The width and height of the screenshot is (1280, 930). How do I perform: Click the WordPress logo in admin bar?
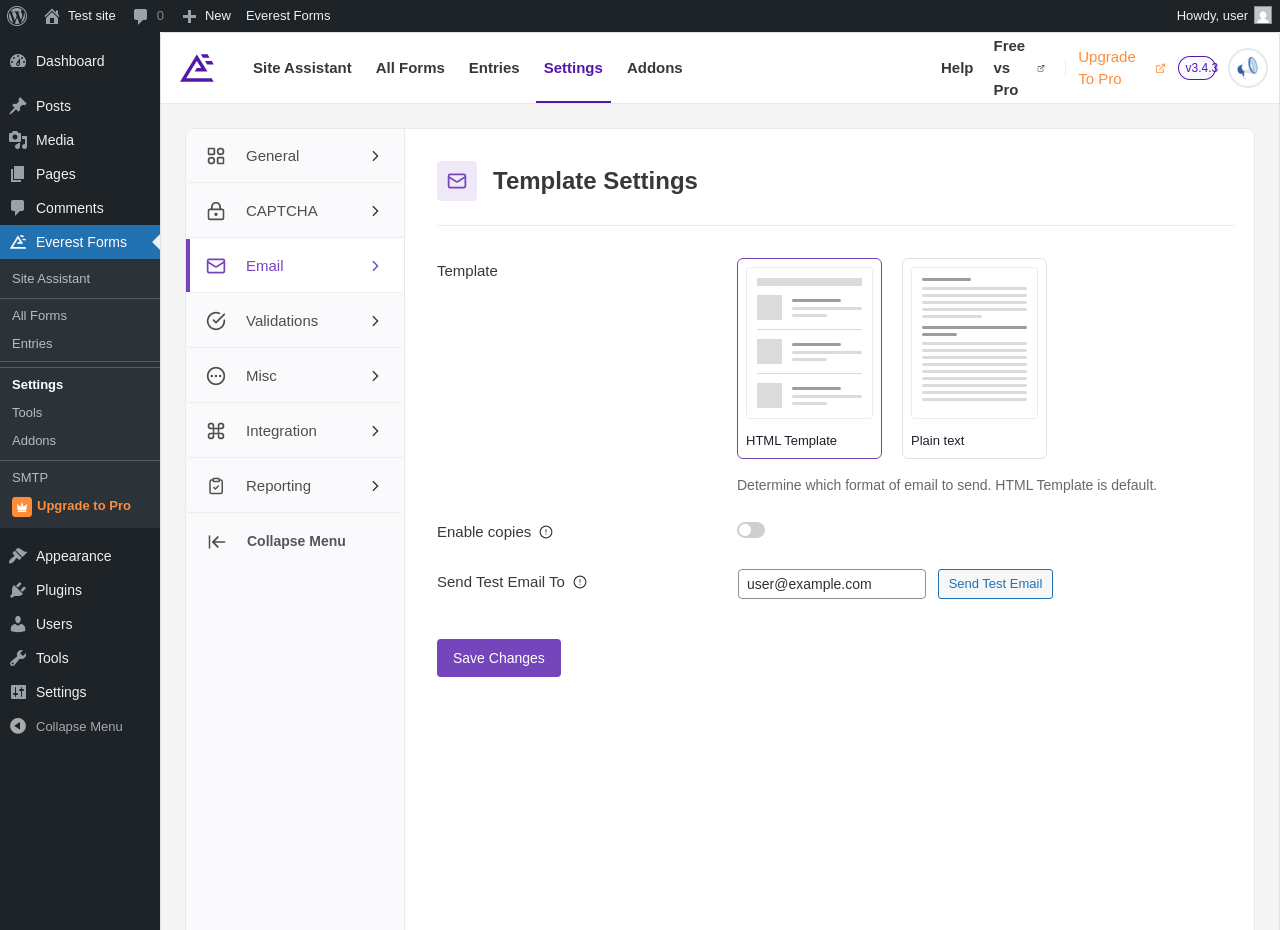[x=17, y=16]
